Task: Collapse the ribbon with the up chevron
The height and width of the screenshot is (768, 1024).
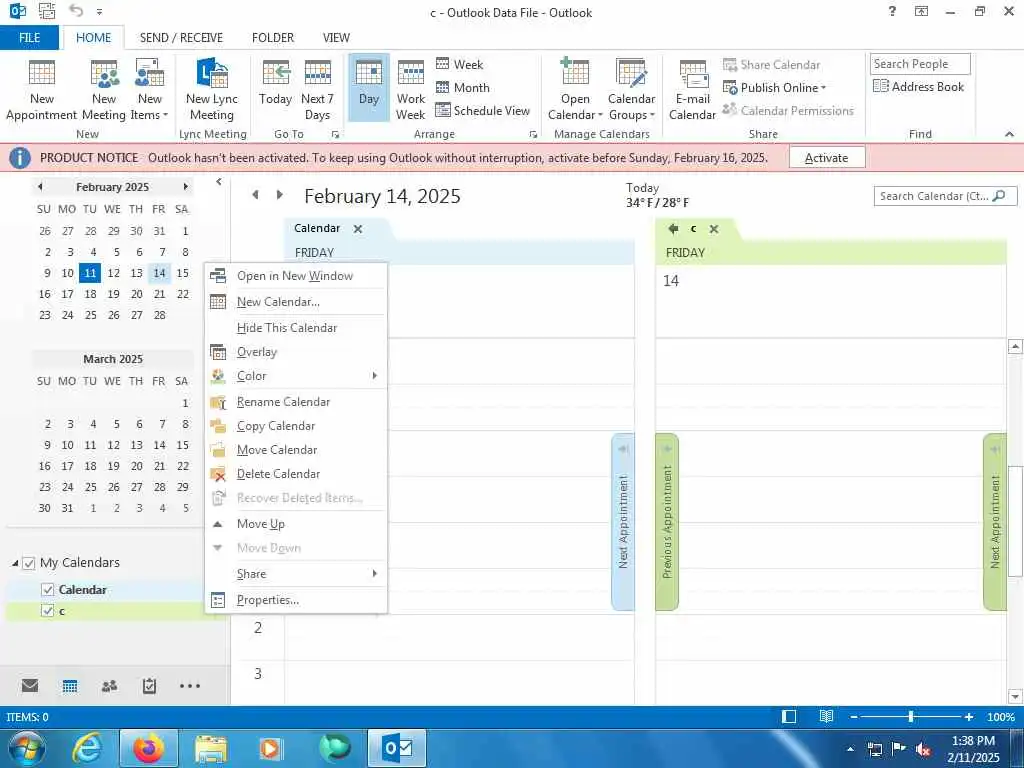Action: pyautogui.click(x=1010, y=134)
